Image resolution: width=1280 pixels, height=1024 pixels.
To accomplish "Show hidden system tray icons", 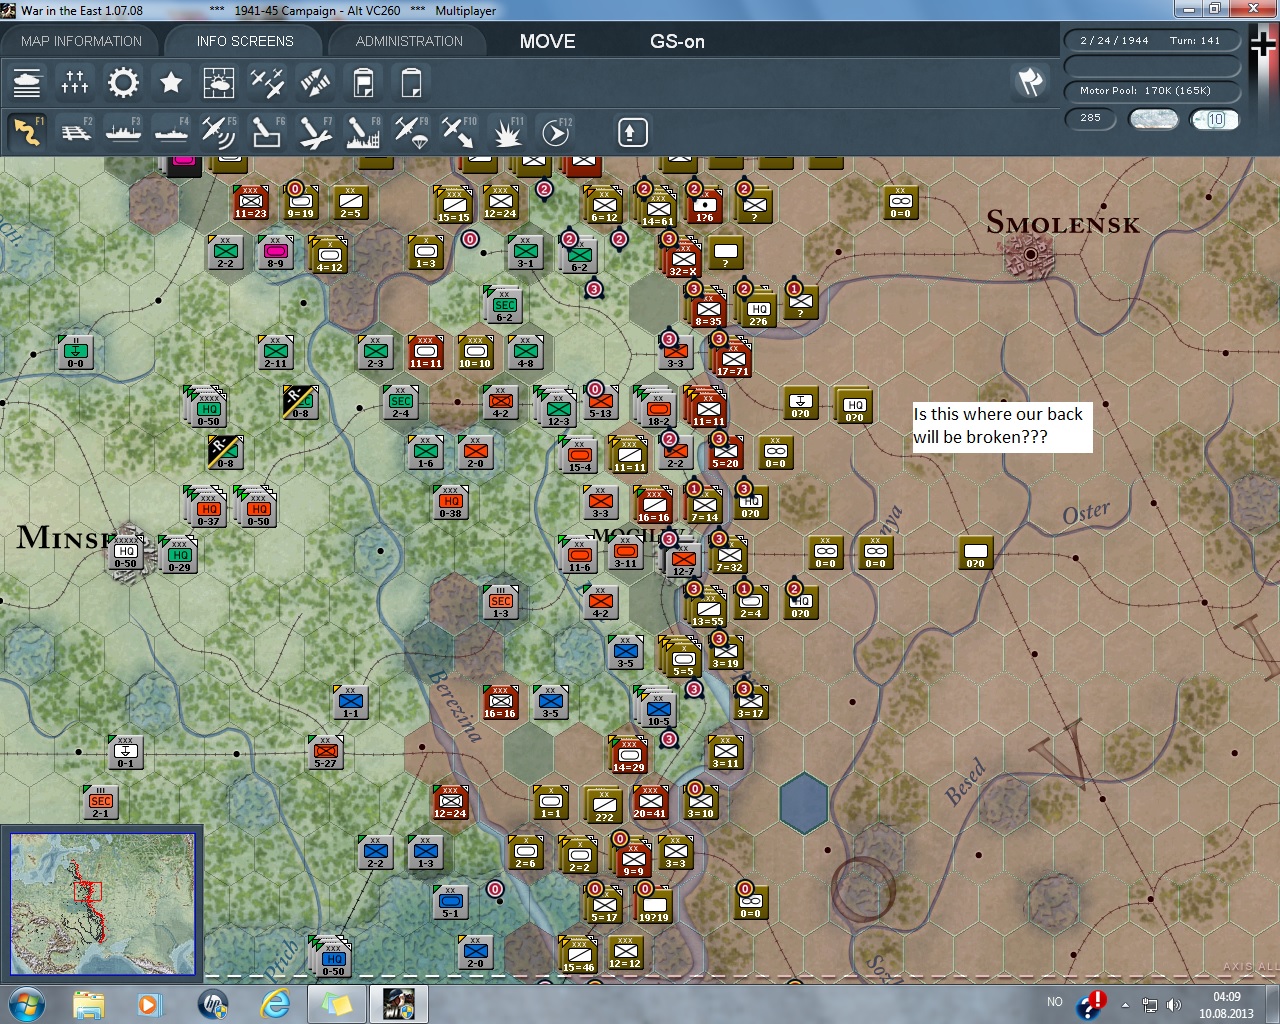I will click(1125, 1004).
